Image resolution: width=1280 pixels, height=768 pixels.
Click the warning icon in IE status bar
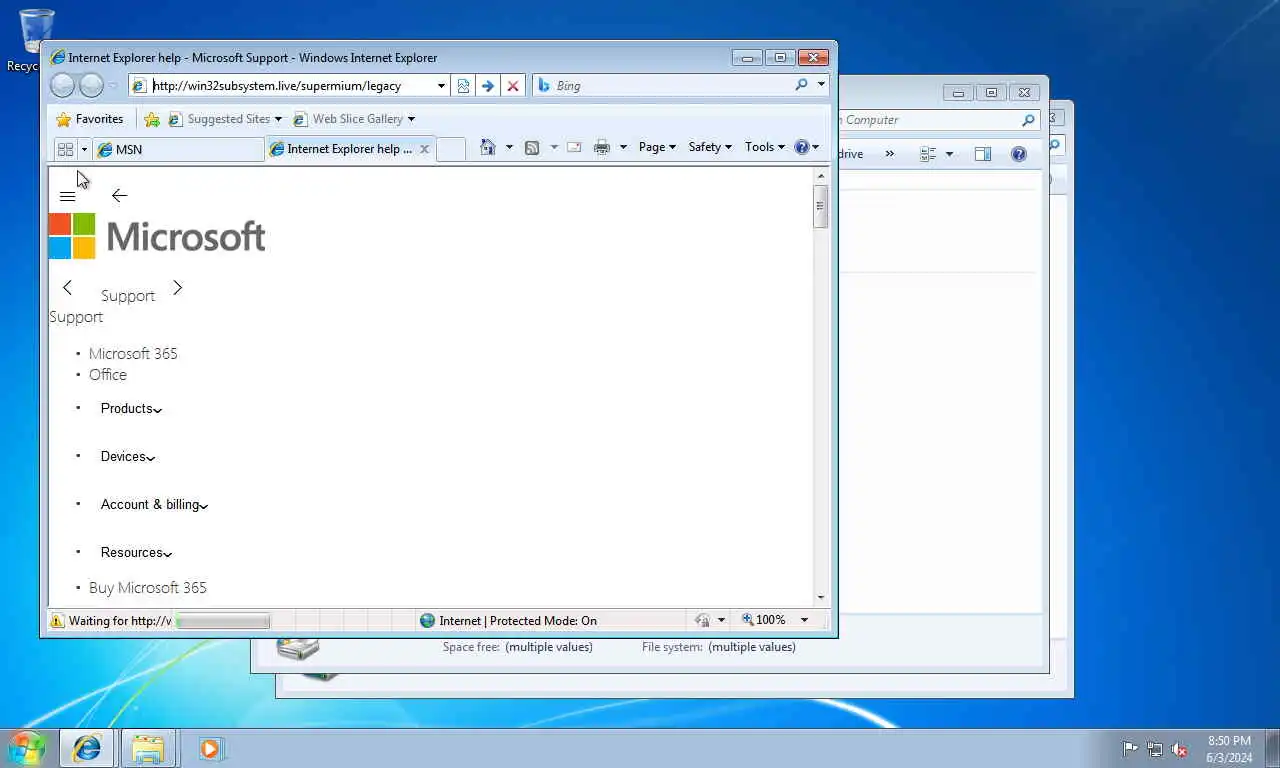coord(57,621)
